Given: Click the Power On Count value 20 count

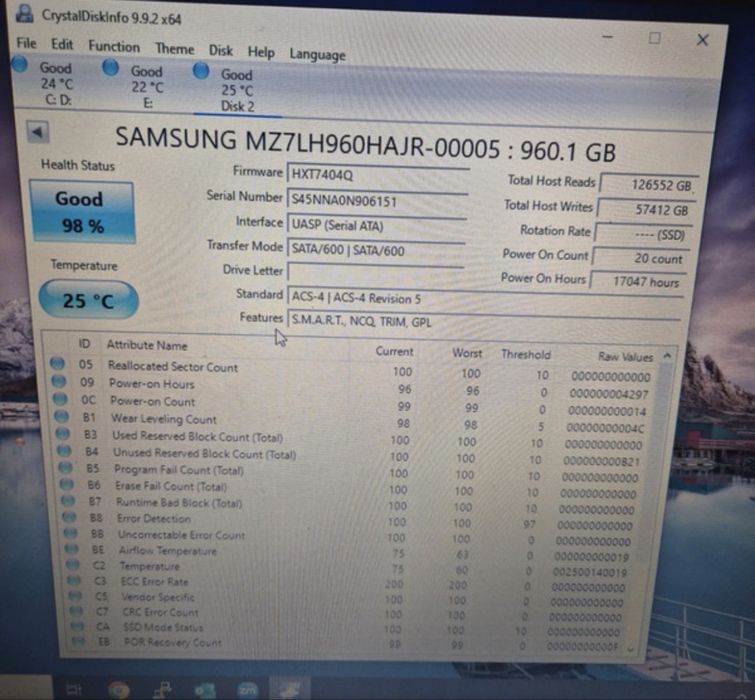Looking at the screenshot, I should click(x=640, y=259).
